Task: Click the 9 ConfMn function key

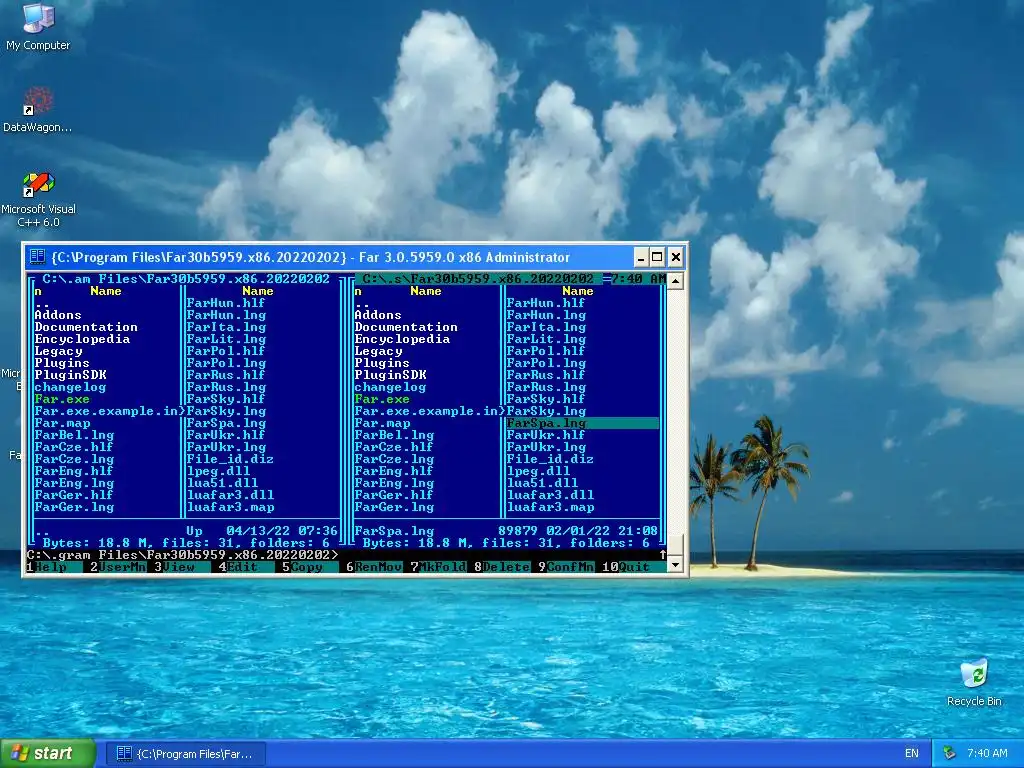Action: 566,567
